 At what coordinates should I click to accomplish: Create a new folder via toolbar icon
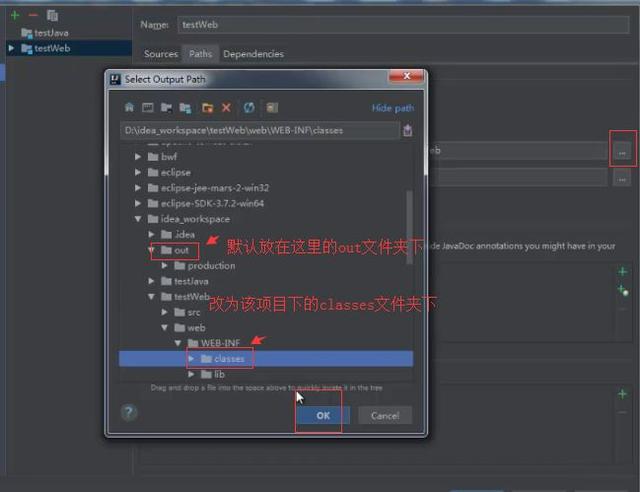click(207, 108)
